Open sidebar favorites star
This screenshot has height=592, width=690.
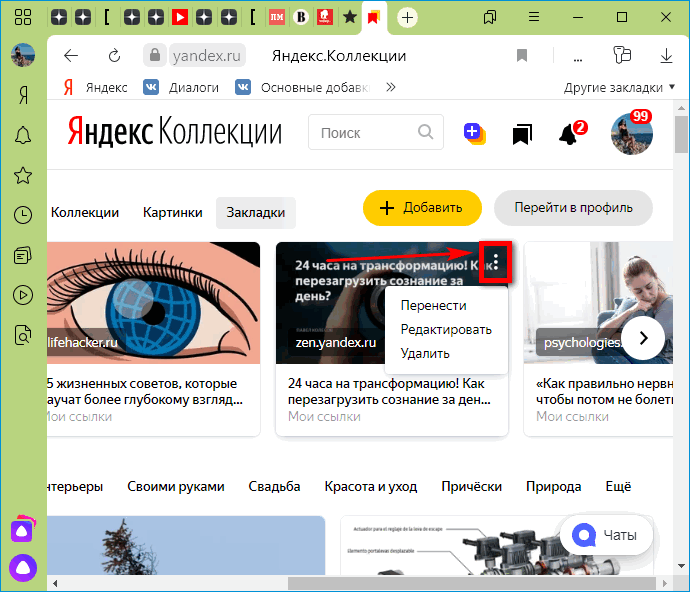[x=23, y=175]
